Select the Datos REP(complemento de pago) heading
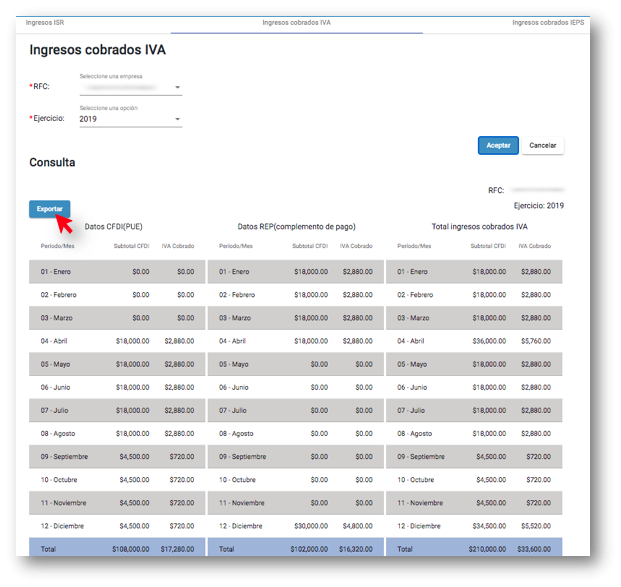Image resolution: width=621 pixels, height=587 pixels. 296,227
